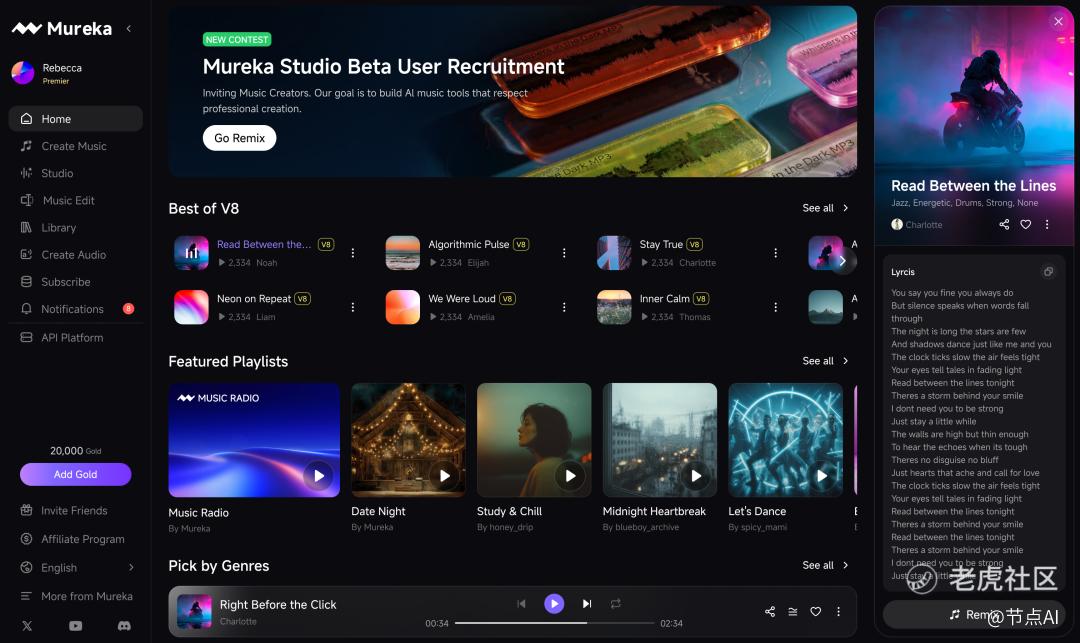Like Read Between the Lines in song panel
The image size is (1080, 643).
pyautogui.click(x=1026, y=224)
